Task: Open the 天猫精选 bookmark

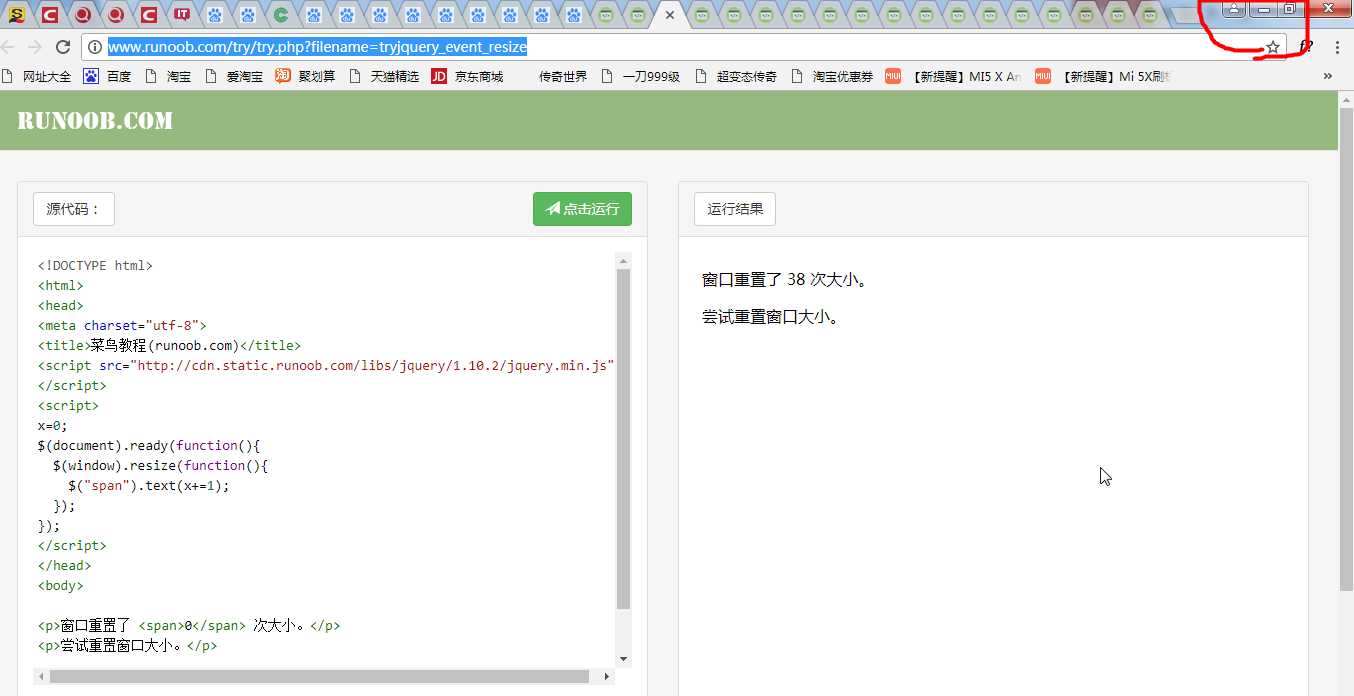Action: click(384, 76)
